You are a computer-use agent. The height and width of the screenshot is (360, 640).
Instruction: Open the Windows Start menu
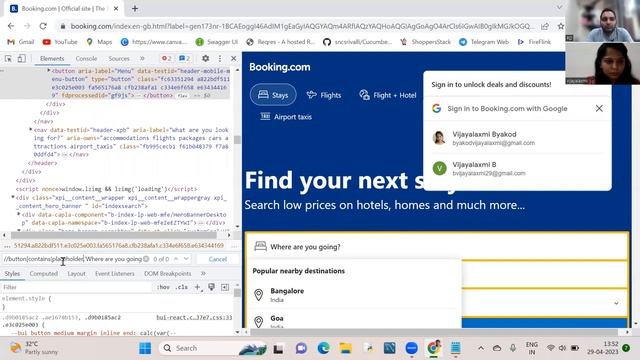tap(145, 348)
